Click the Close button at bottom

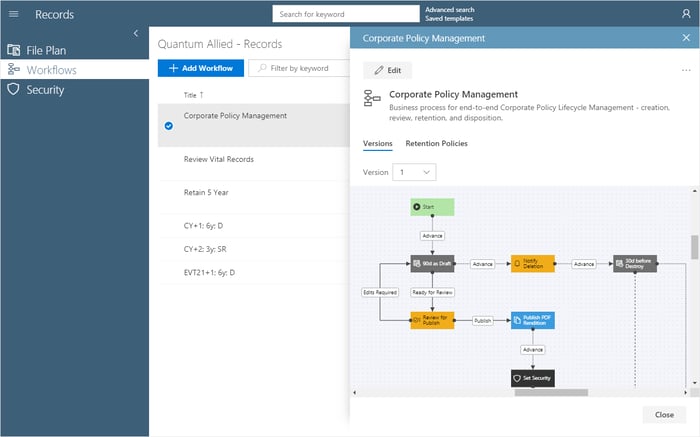664,415
